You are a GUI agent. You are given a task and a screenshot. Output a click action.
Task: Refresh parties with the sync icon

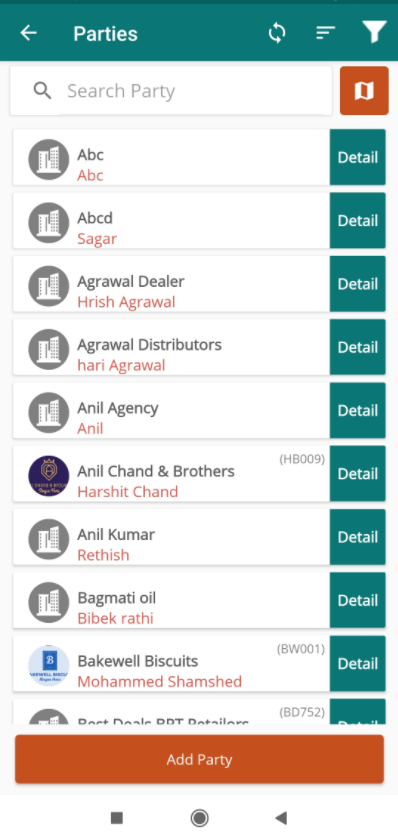click(x=276, y=33)
